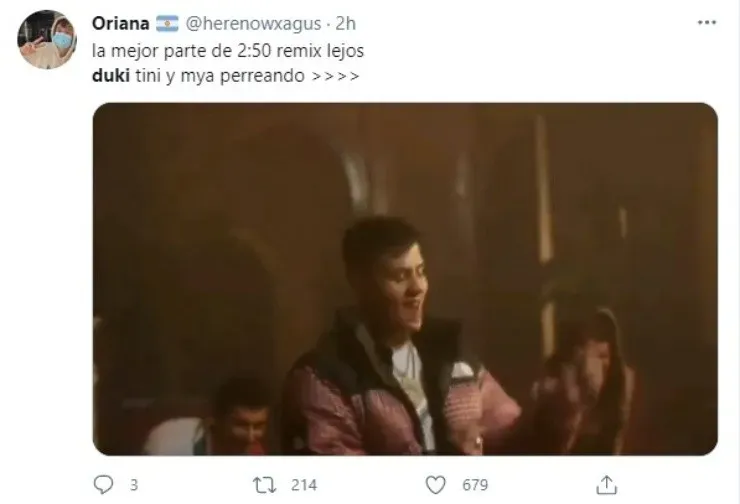Click the Argentina flag emoji beside Oriana
Viewport: 740px width, 504px height.
coord(167,23)
